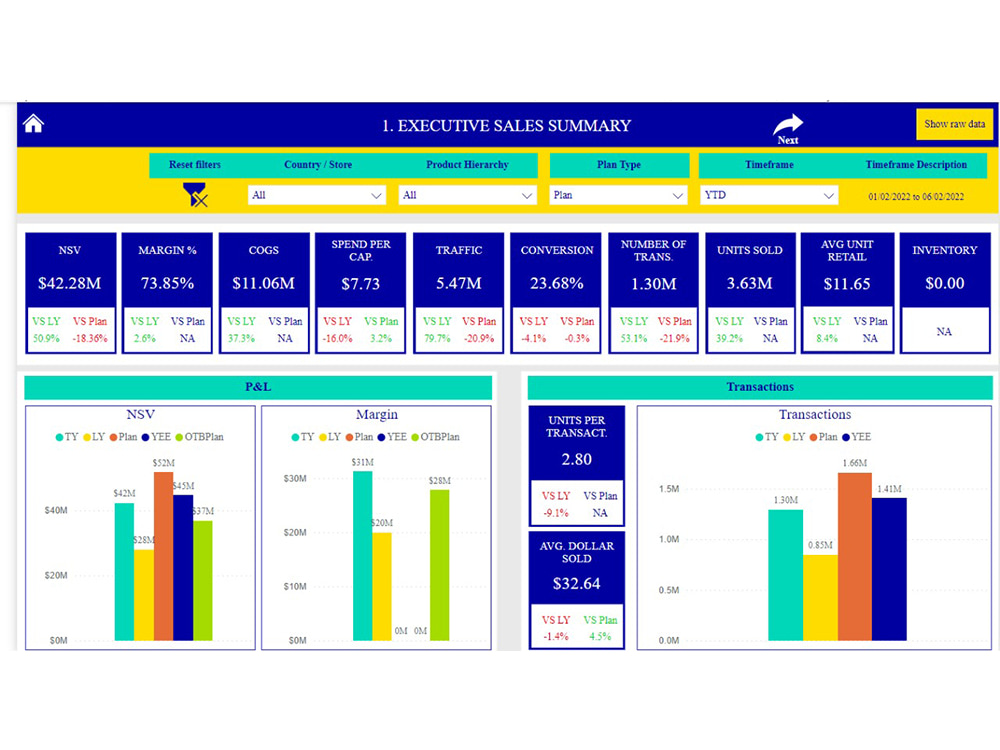Click YEE legend swatch in Transactions chart
Screen dimensions: 1000x750
click(x=846, y=438)
